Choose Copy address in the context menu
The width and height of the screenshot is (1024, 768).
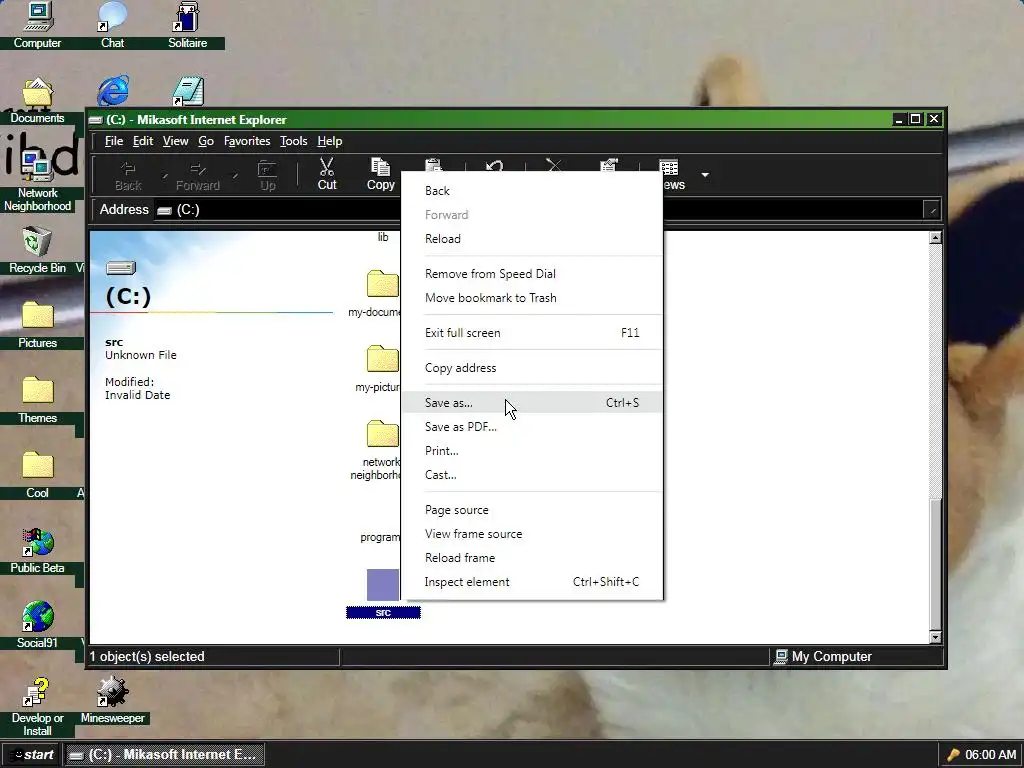click(532, 368)
